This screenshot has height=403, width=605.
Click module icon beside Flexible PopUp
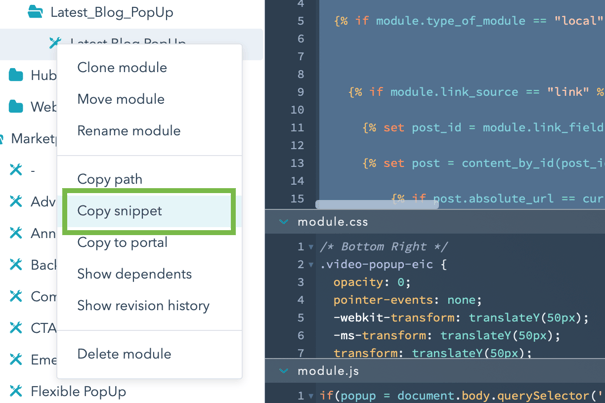[16, 391]
